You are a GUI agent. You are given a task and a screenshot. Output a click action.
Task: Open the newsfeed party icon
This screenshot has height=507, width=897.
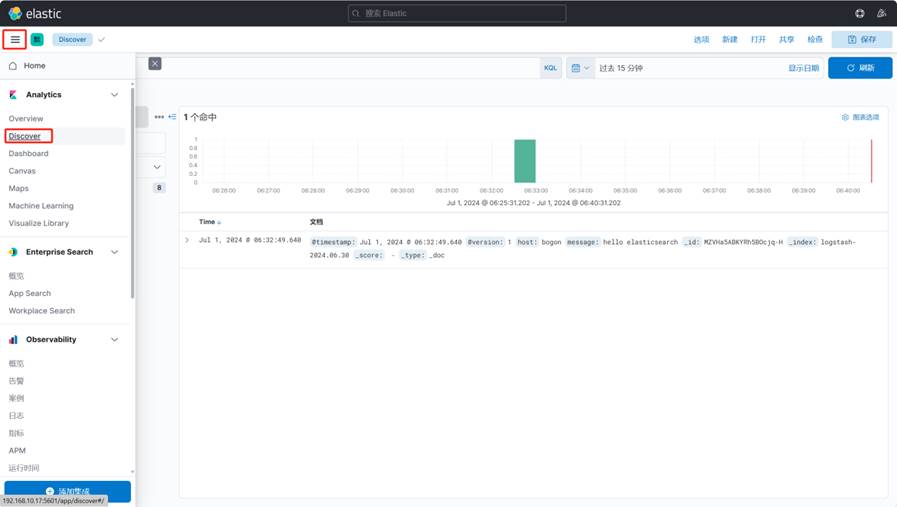[881, 13]
